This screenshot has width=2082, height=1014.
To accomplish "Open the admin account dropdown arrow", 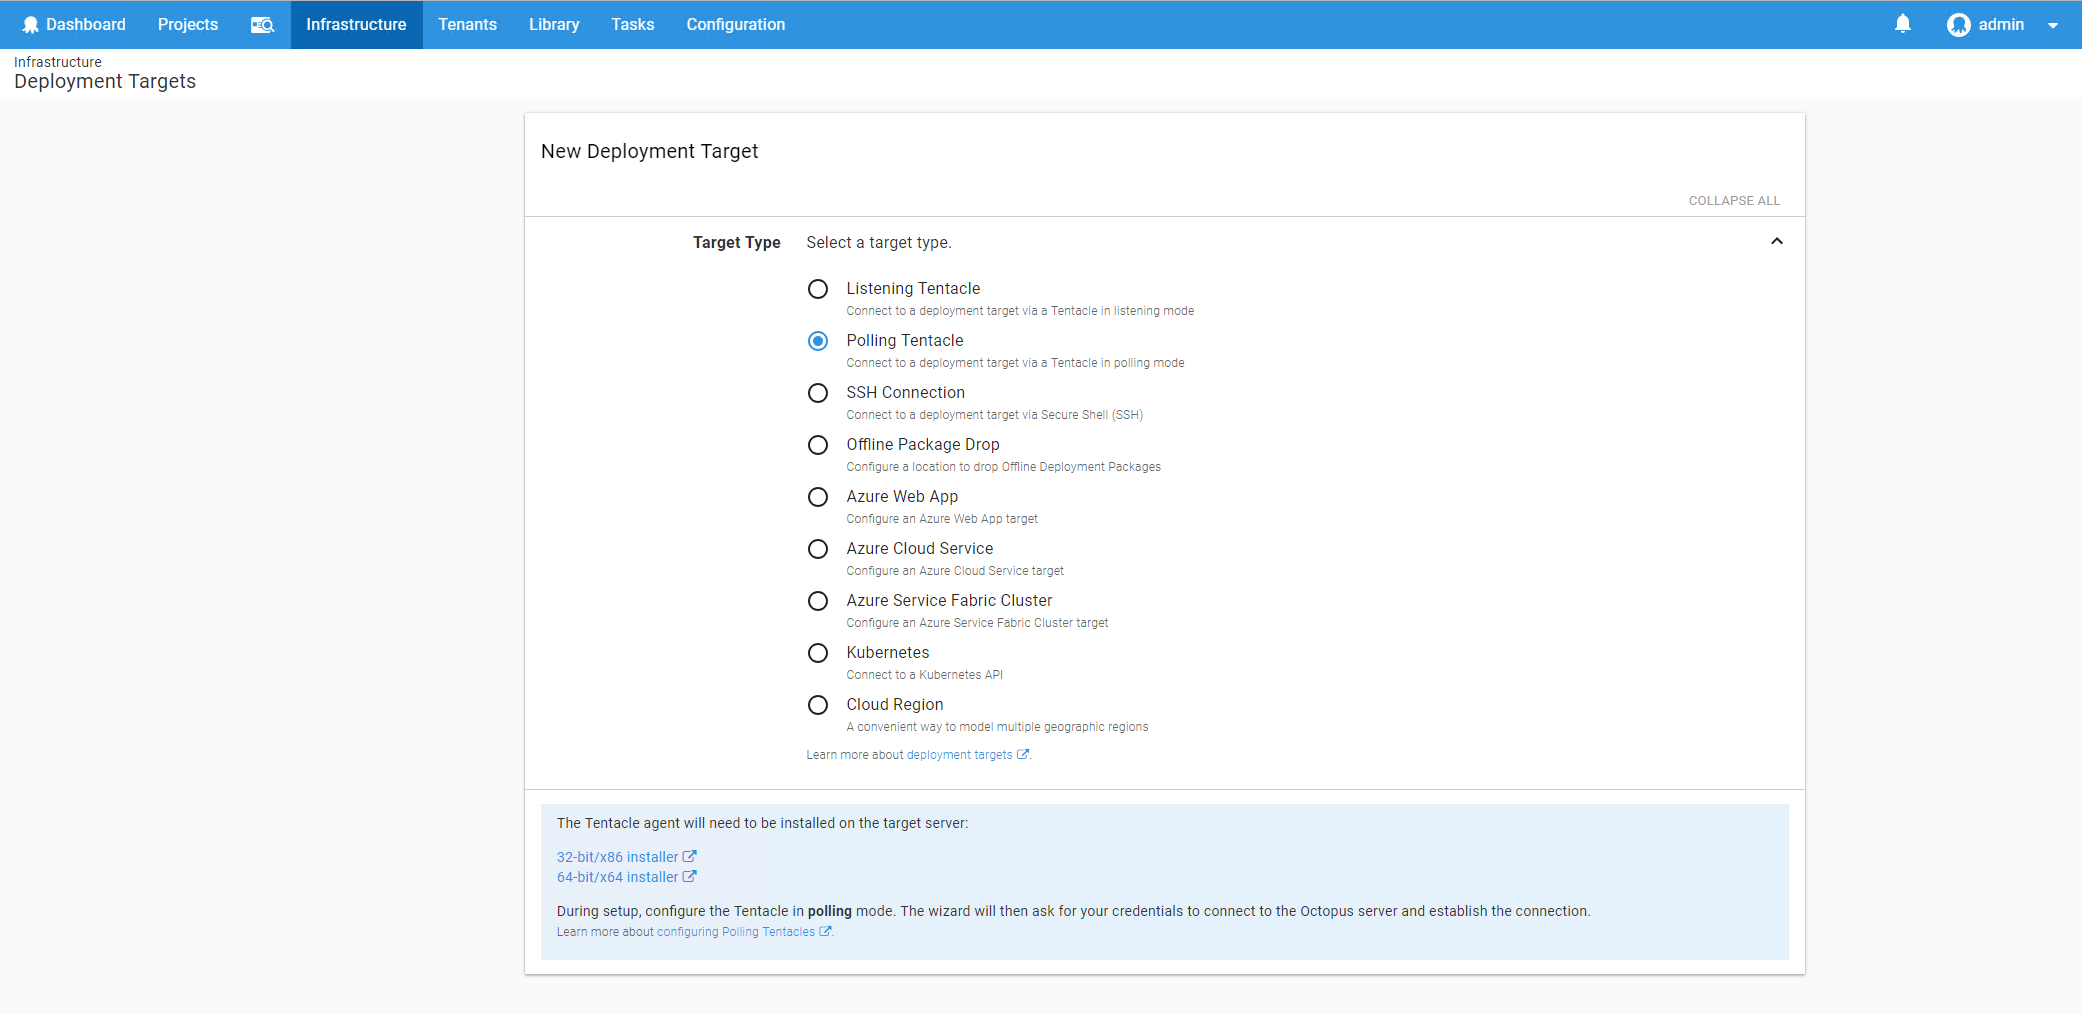I will click(x=2053, y=26).
